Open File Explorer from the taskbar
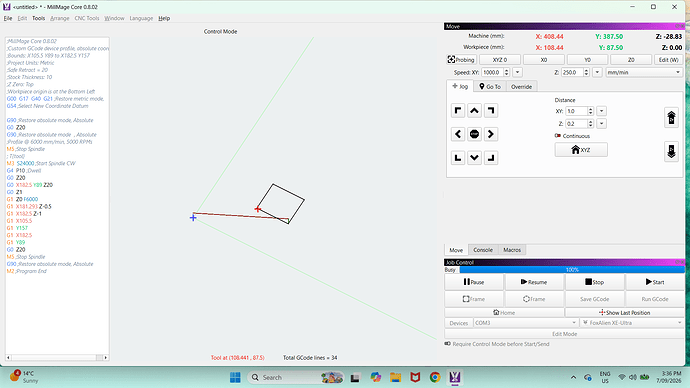The image size is (690, 388). 395,377
